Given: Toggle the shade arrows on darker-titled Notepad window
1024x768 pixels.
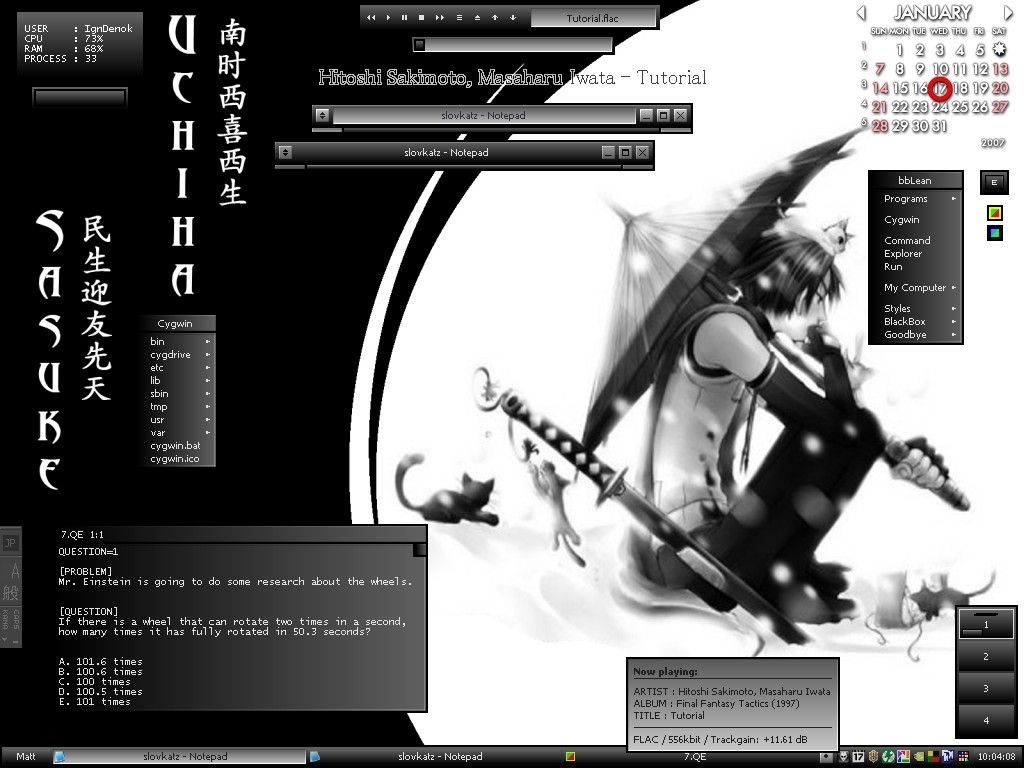Looking at the screenshot, I should 285,152.
